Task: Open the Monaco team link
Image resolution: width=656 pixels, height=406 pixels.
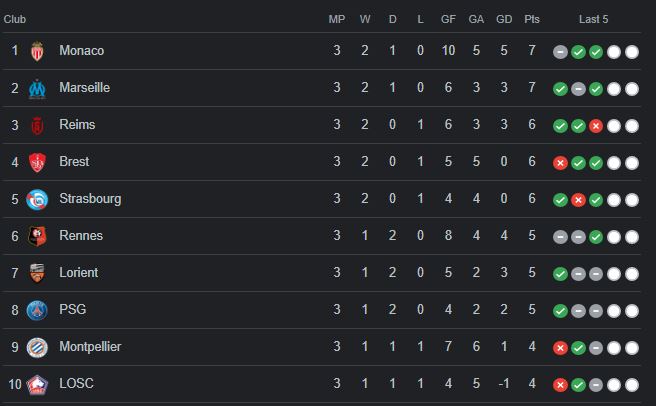Action: tap(82, 51)
